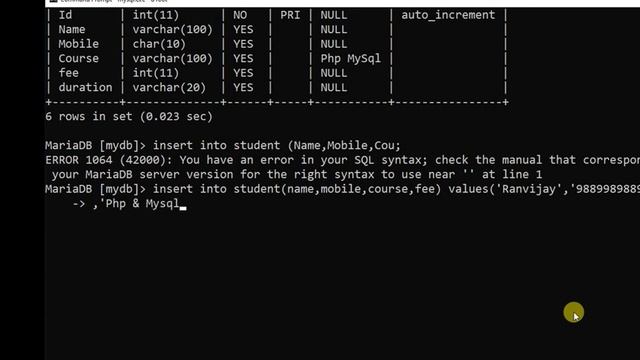
Task: Click the '->' continuation prompt
Action: click(x=78, y=203)
